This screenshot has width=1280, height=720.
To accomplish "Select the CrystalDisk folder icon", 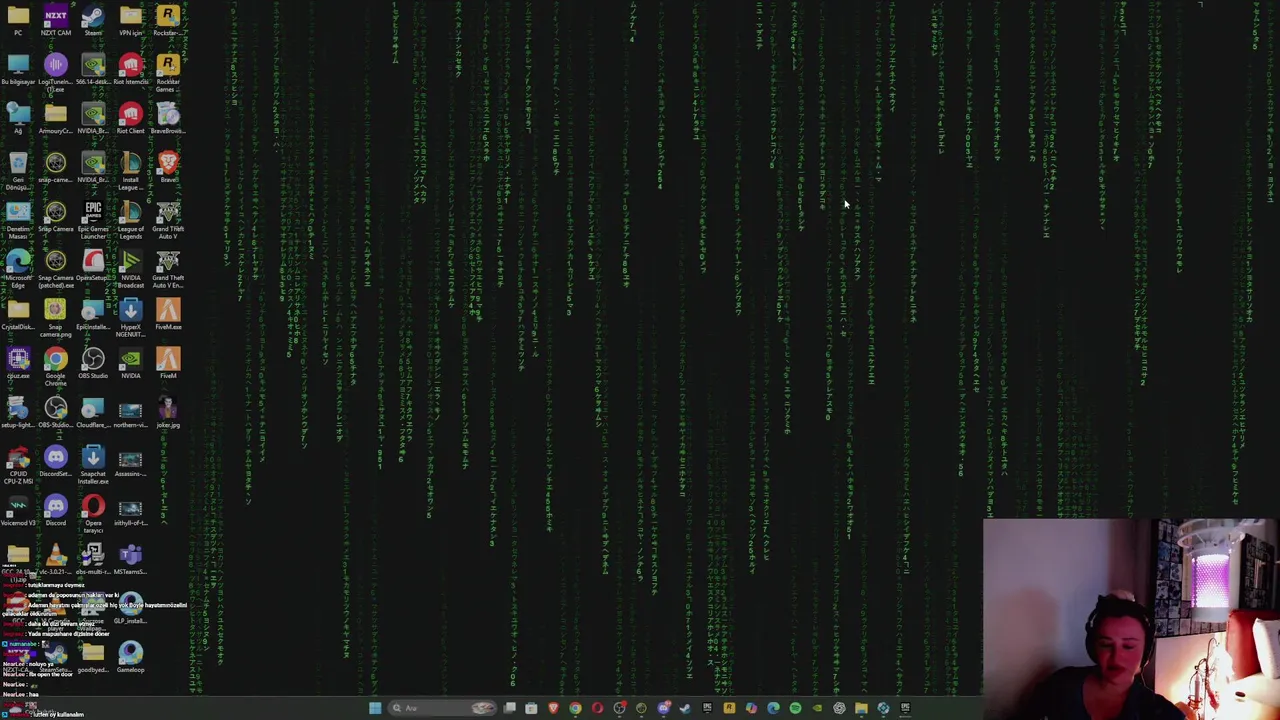I will tap(18, 314).
